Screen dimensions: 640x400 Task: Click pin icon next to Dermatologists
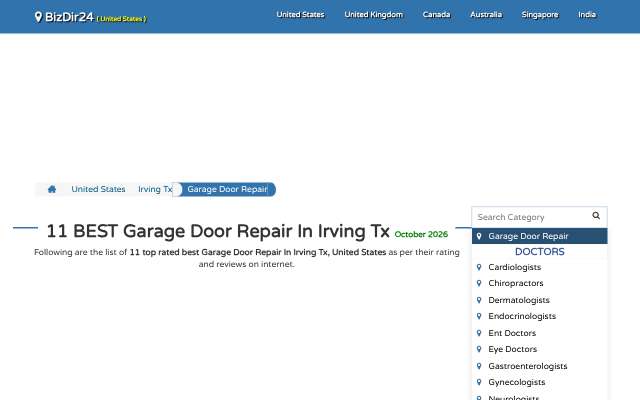point(479,300)
